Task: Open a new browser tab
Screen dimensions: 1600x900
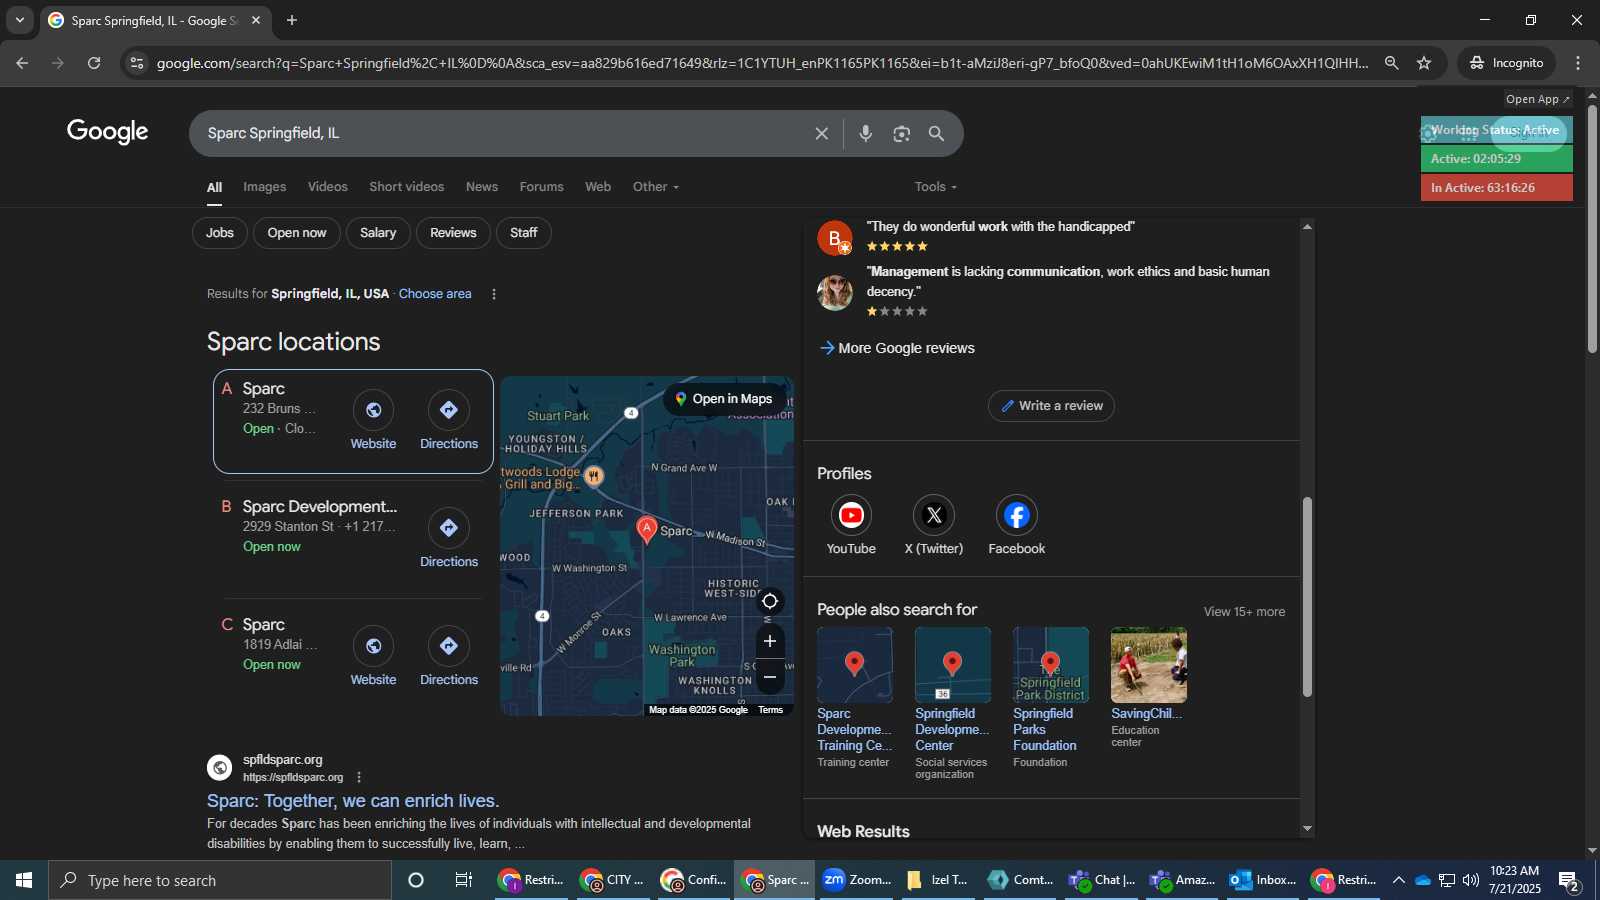Action: (x=292, y=20)
